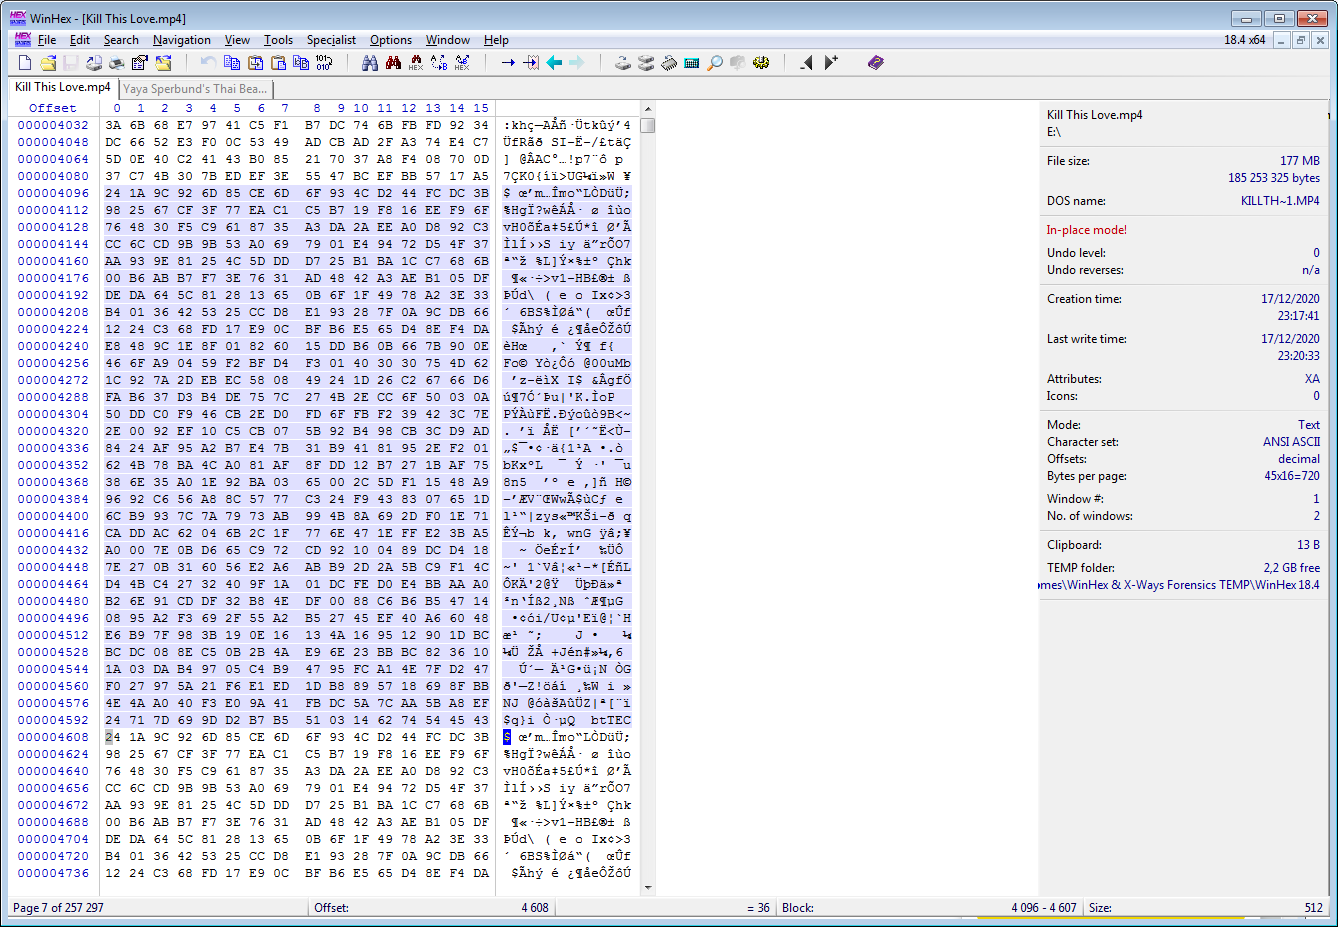Open the Navigation menu
Viewport: 1338px width, 927px height.
(x=181, y=40)
